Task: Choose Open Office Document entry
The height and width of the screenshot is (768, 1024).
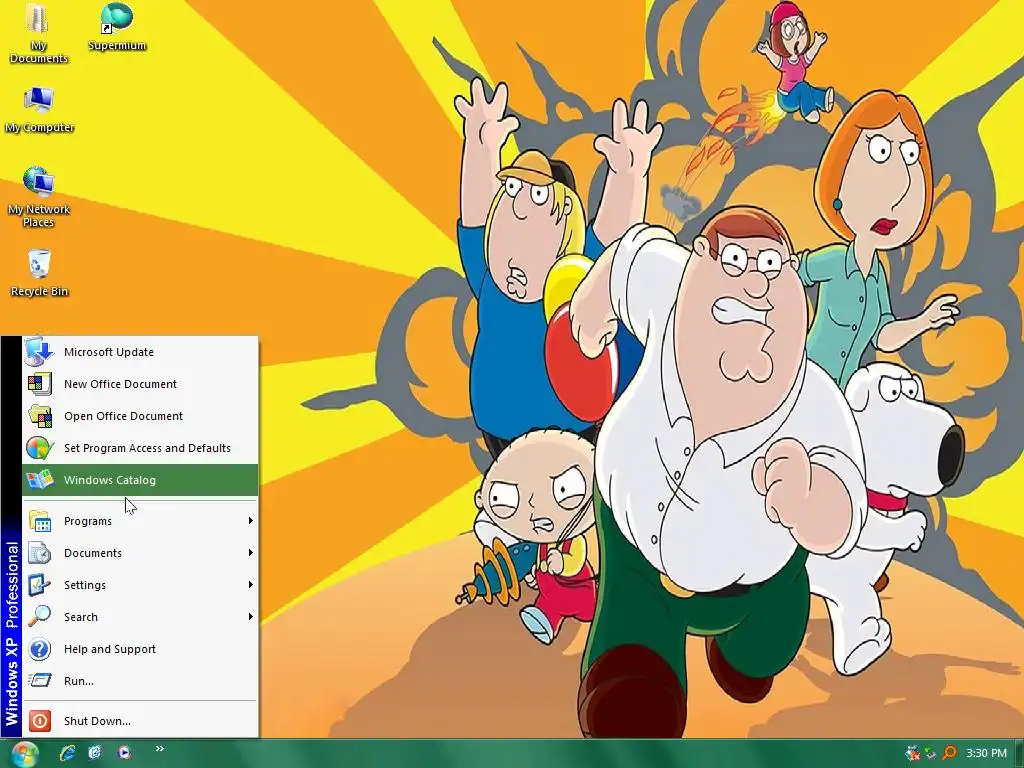Action: pyautogui.click(x=140, y=416)
